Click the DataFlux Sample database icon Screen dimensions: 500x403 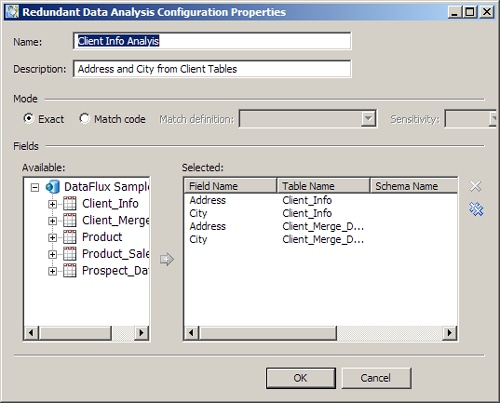tap(53, 187)
